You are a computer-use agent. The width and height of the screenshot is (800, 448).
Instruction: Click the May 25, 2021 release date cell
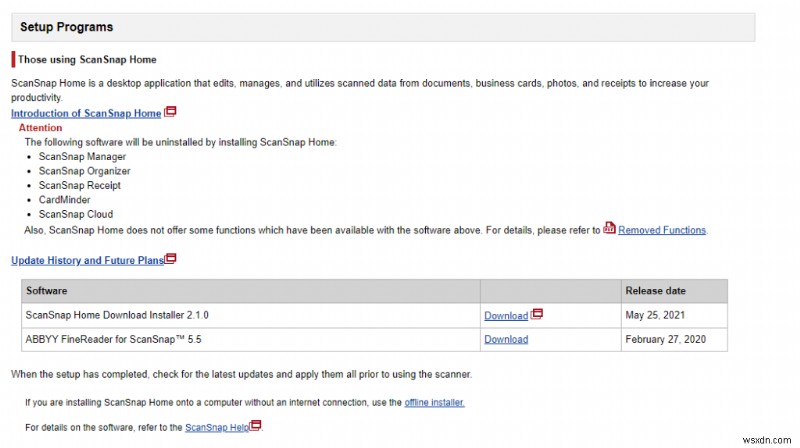pos(657,315)
